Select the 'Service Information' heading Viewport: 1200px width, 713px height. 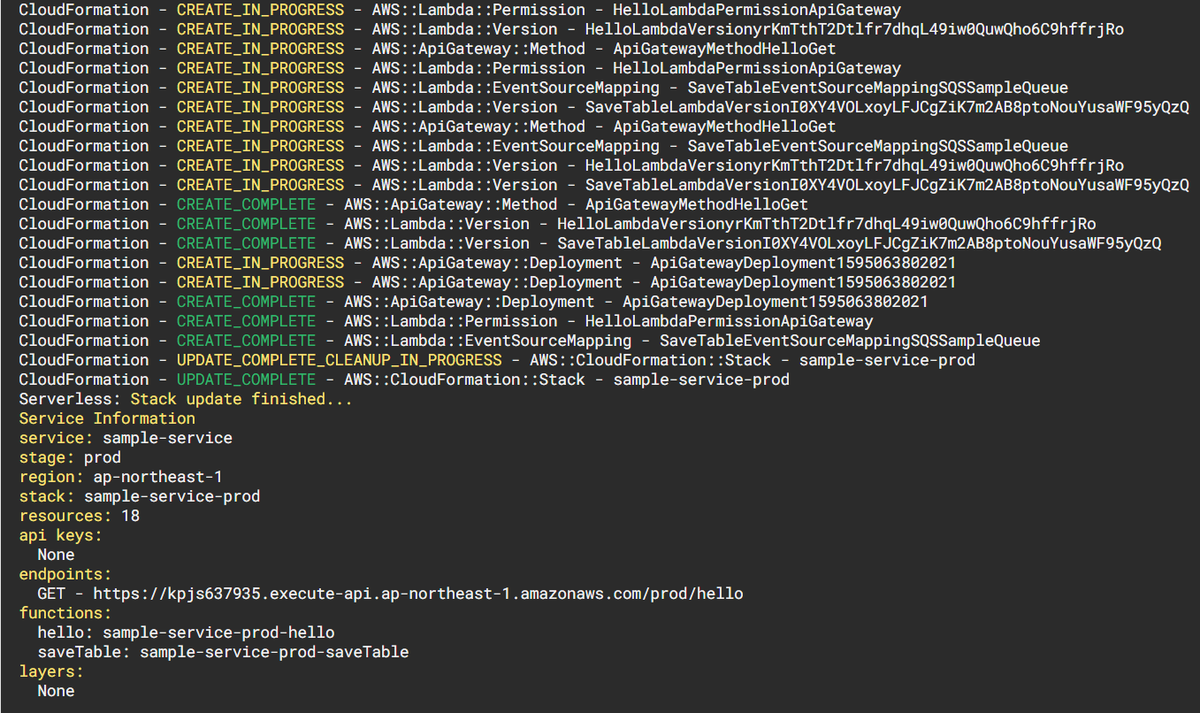click(x=107, y=419)
